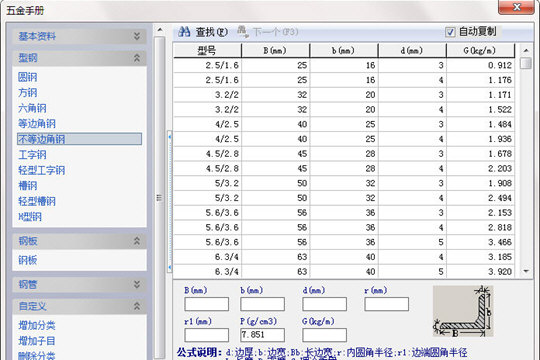Select 圆钢 in the list

coord(28,77)
